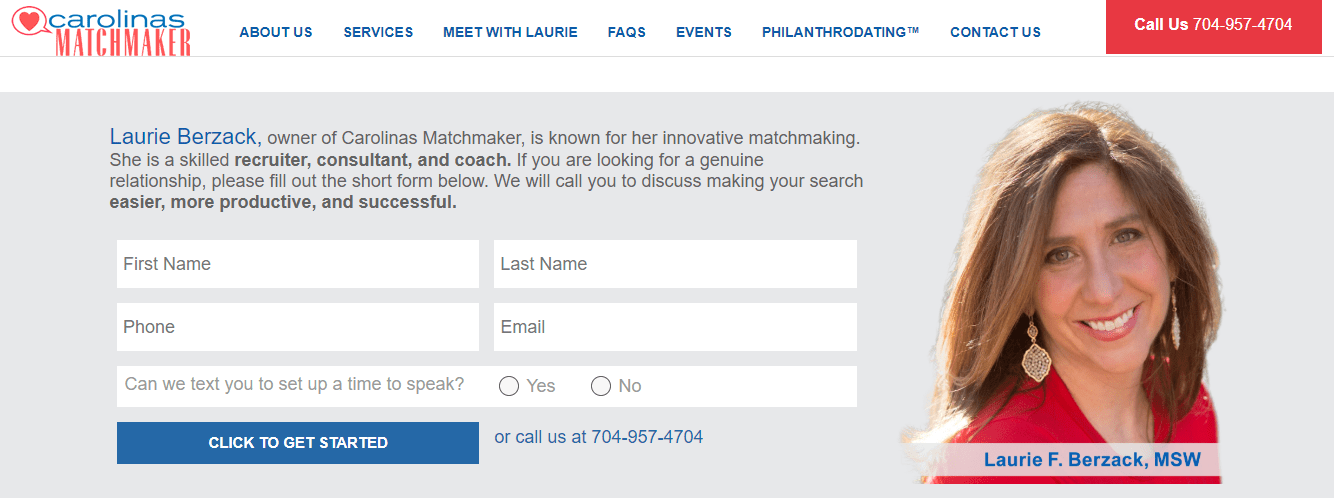Click the 704-957-4704 phone link

[x=647, y=437]
